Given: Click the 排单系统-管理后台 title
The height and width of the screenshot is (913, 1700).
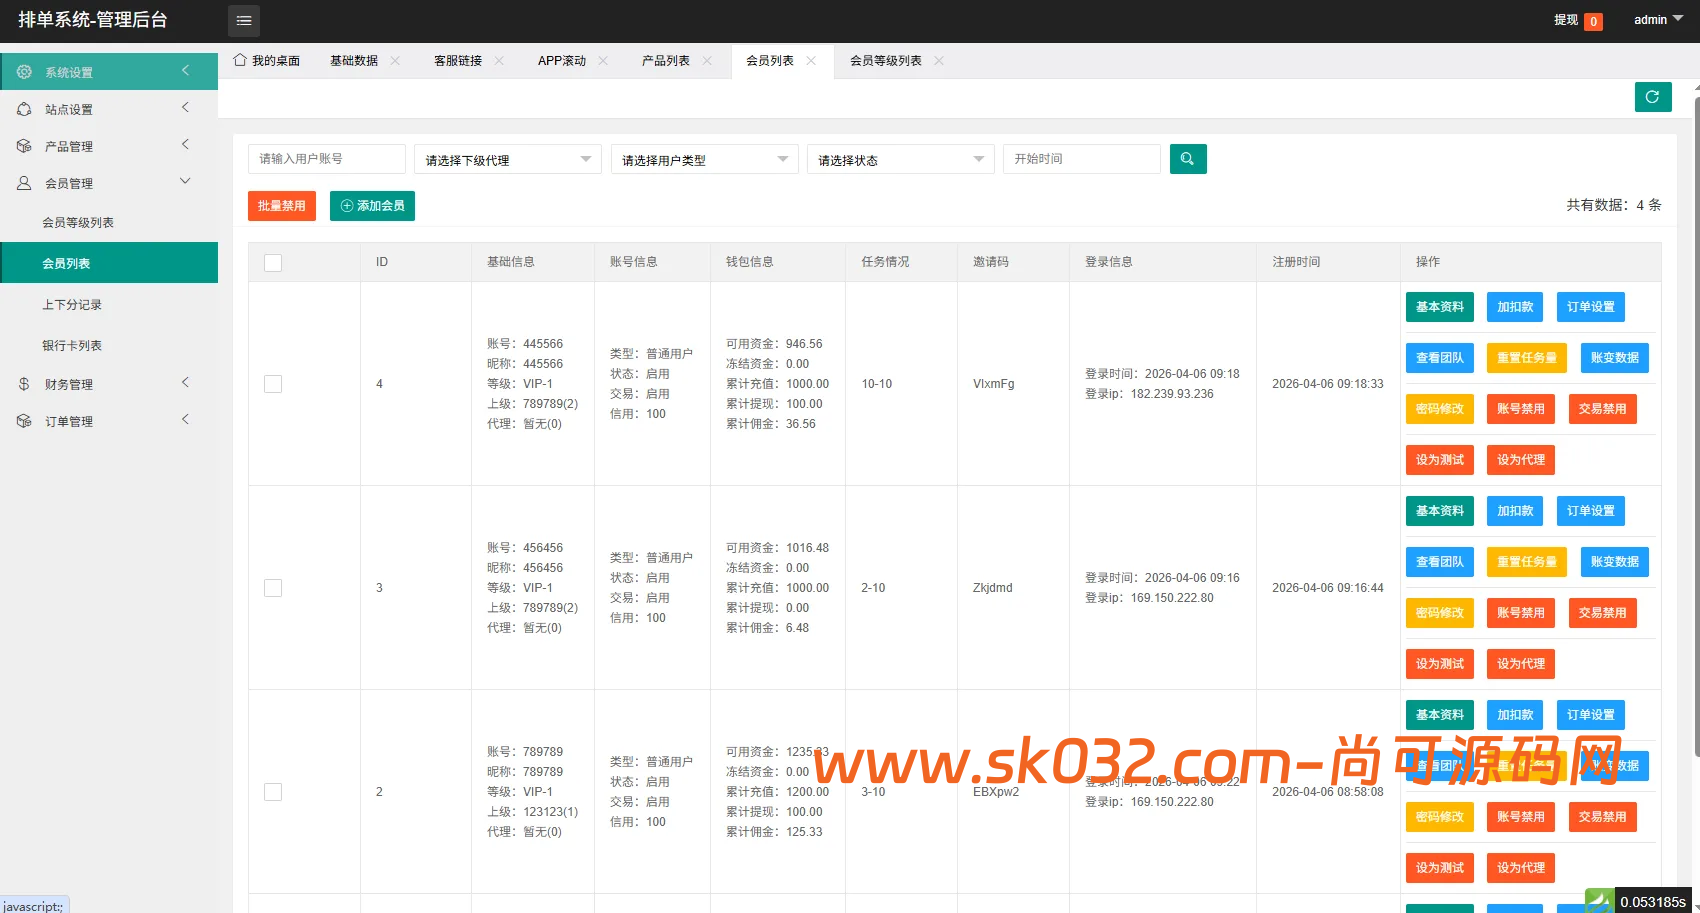Looking at the screenshot, I should pyautogui.click(x=93, y=20).
